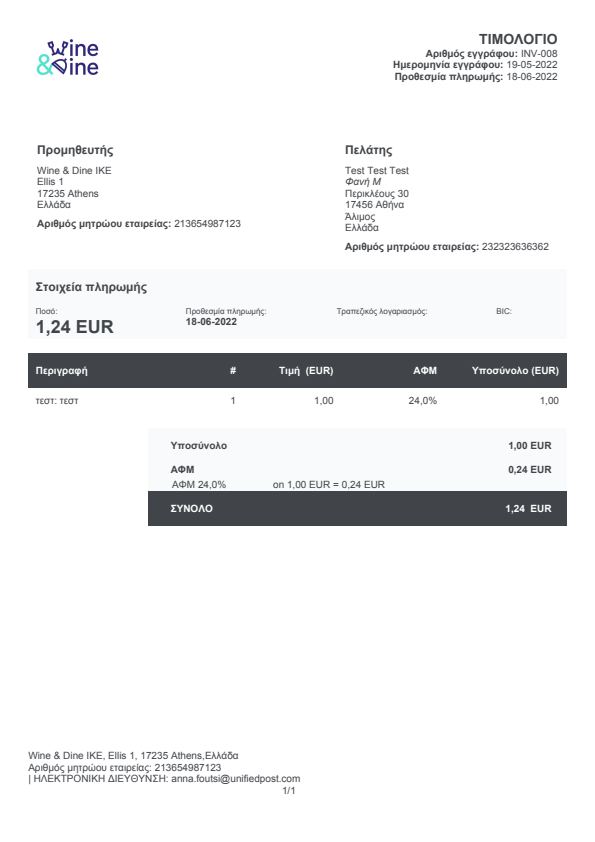Click the ΤΙΜΟΛΟΓΙΟ document title
Image resolution: width=595 pixels, height=842 pixels.
(518, 39)
